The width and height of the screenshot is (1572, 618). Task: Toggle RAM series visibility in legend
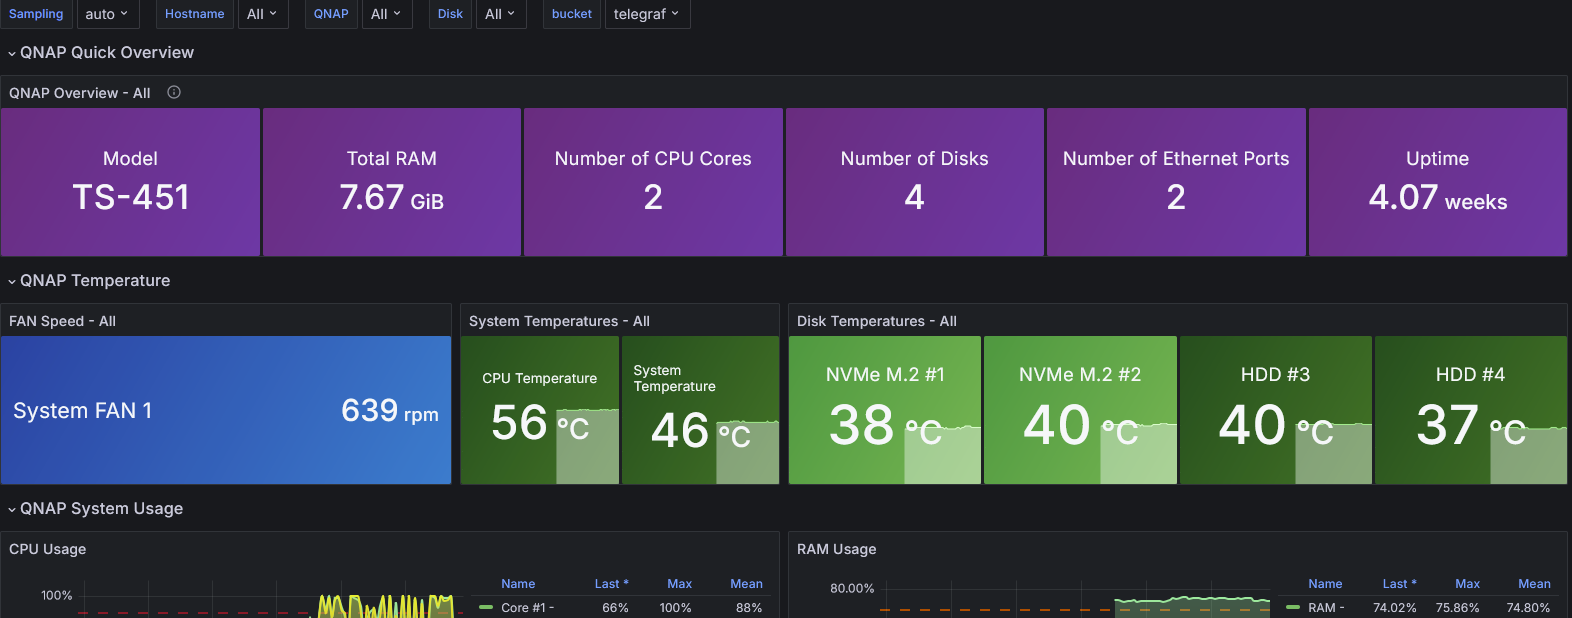pyautogui.click(x=1326, y=608)
